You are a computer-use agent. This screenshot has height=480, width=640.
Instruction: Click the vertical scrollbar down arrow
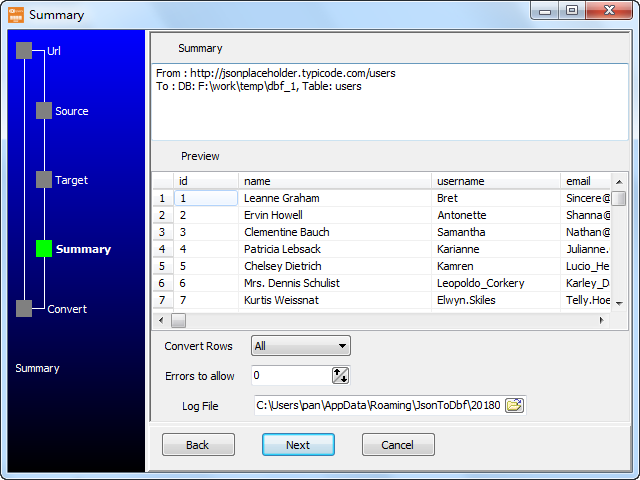coord(620,303)
